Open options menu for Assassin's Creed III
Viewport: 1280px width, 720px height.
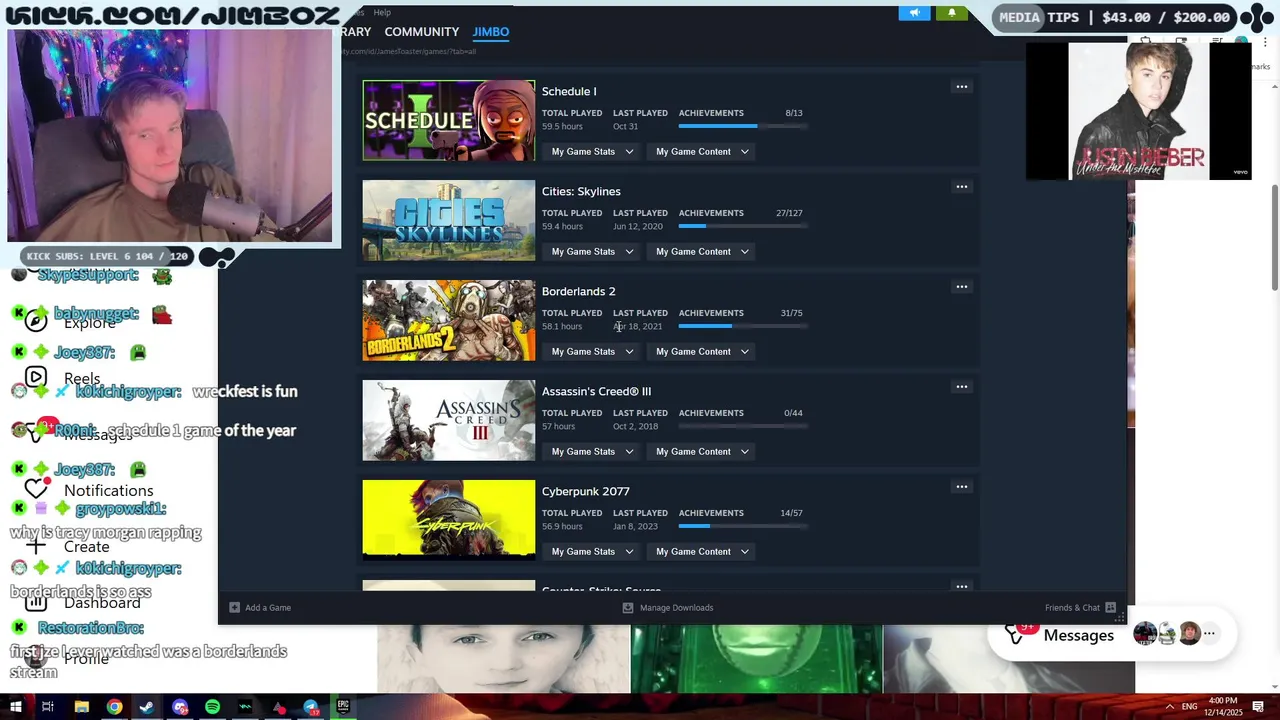961,387
